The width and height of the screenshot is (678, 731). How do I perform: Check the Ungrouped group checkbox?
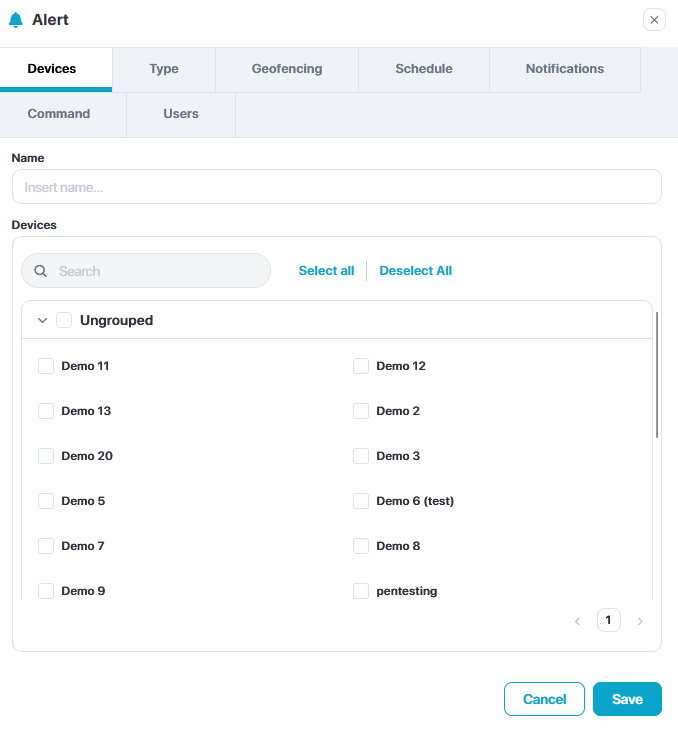(x=64, y=321)
